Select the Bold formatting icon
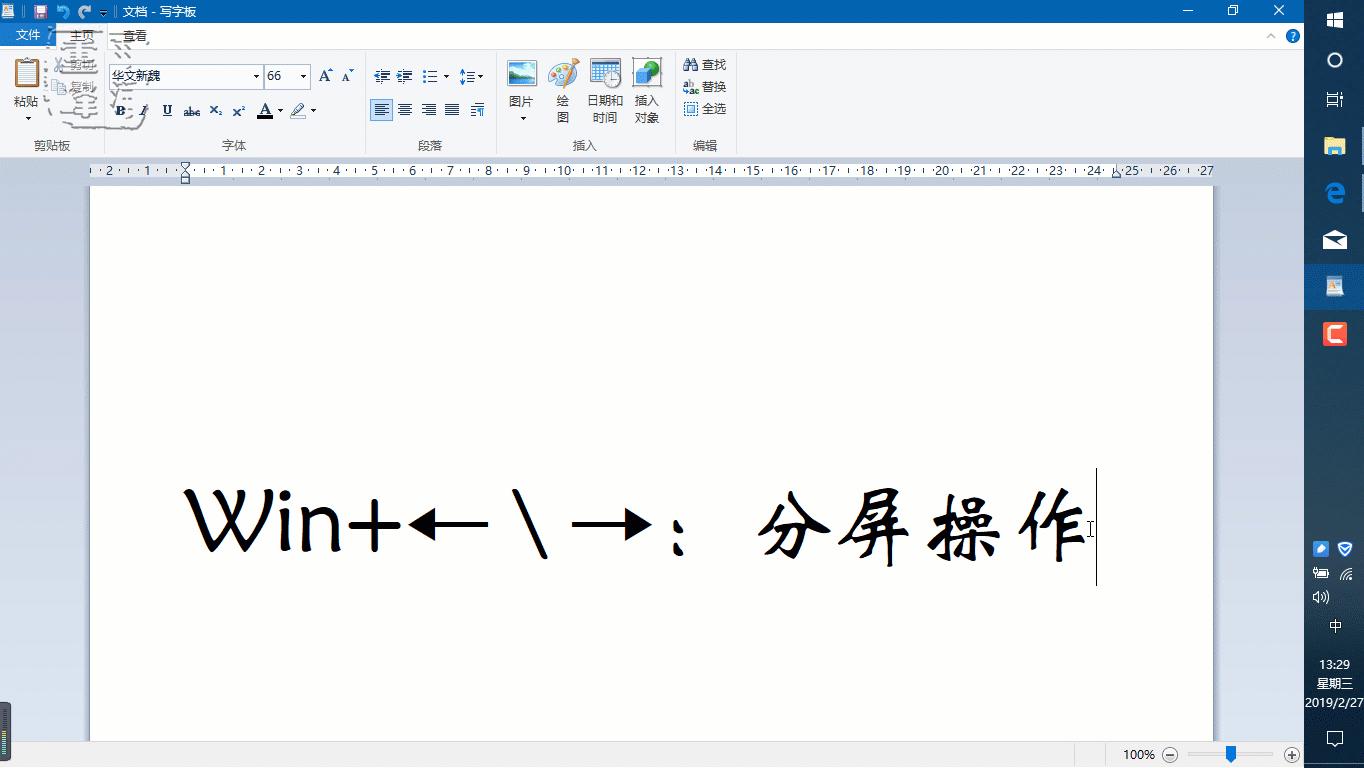Viewport: 1364px width, 768px height. [119, 111]
